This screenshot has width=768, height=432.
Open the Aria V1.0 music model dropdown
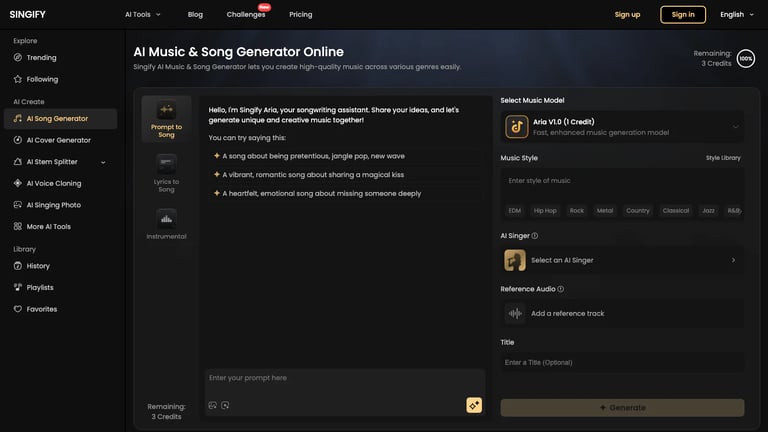click(x=622, y=127)
